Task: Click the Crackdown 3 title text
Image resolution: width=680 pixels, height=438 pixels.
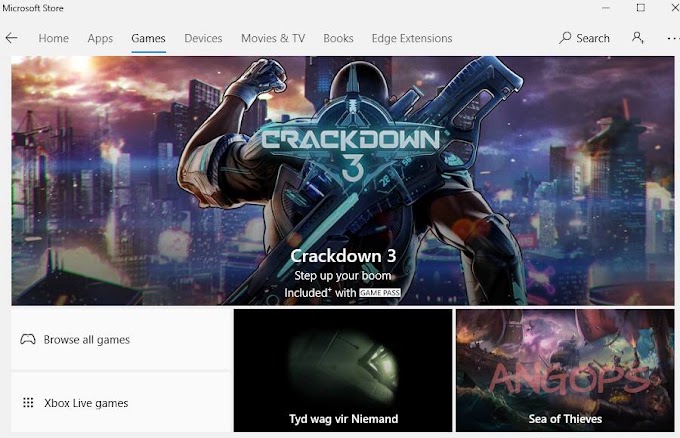Action: click(343, 256)
